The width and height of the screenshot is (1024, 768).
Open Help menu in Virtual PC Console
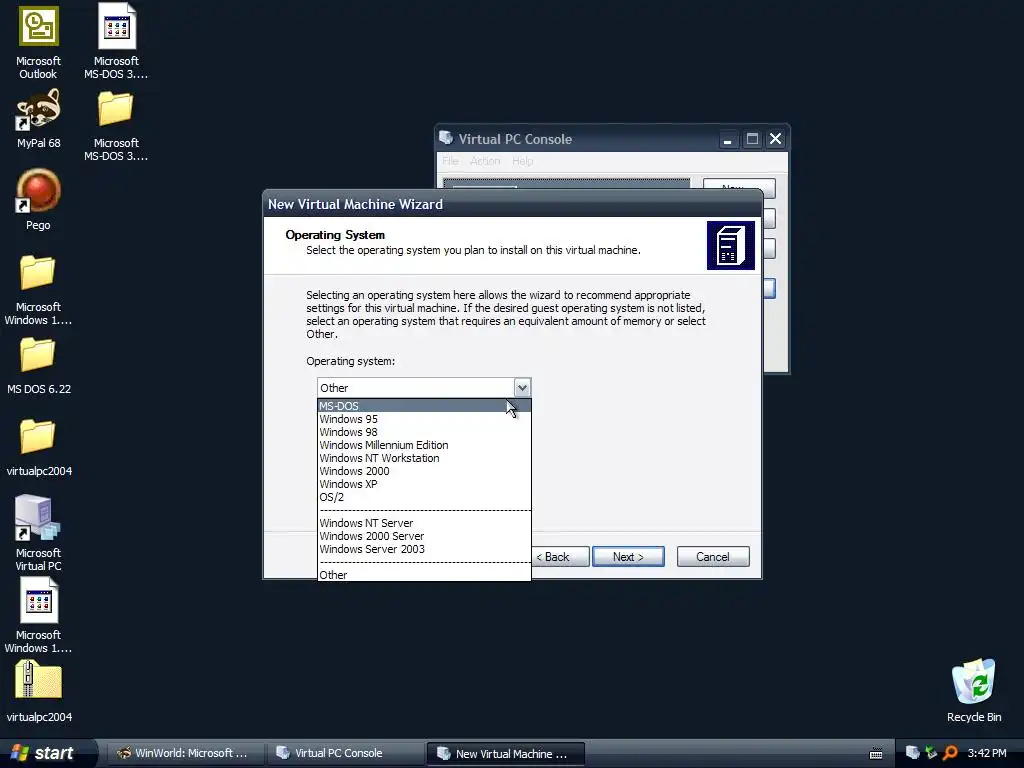tap(522, 161)
